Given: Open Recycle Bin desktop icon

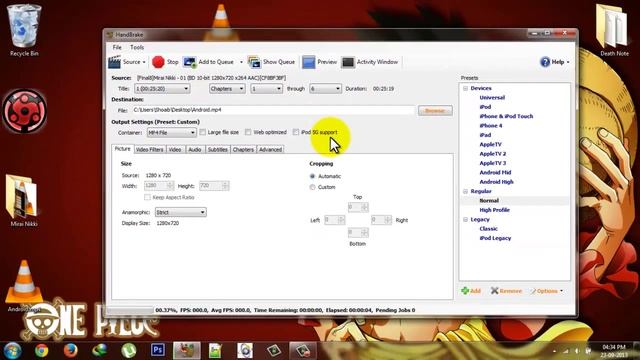Looking at the screenshot, I should [x=24, y=31].
